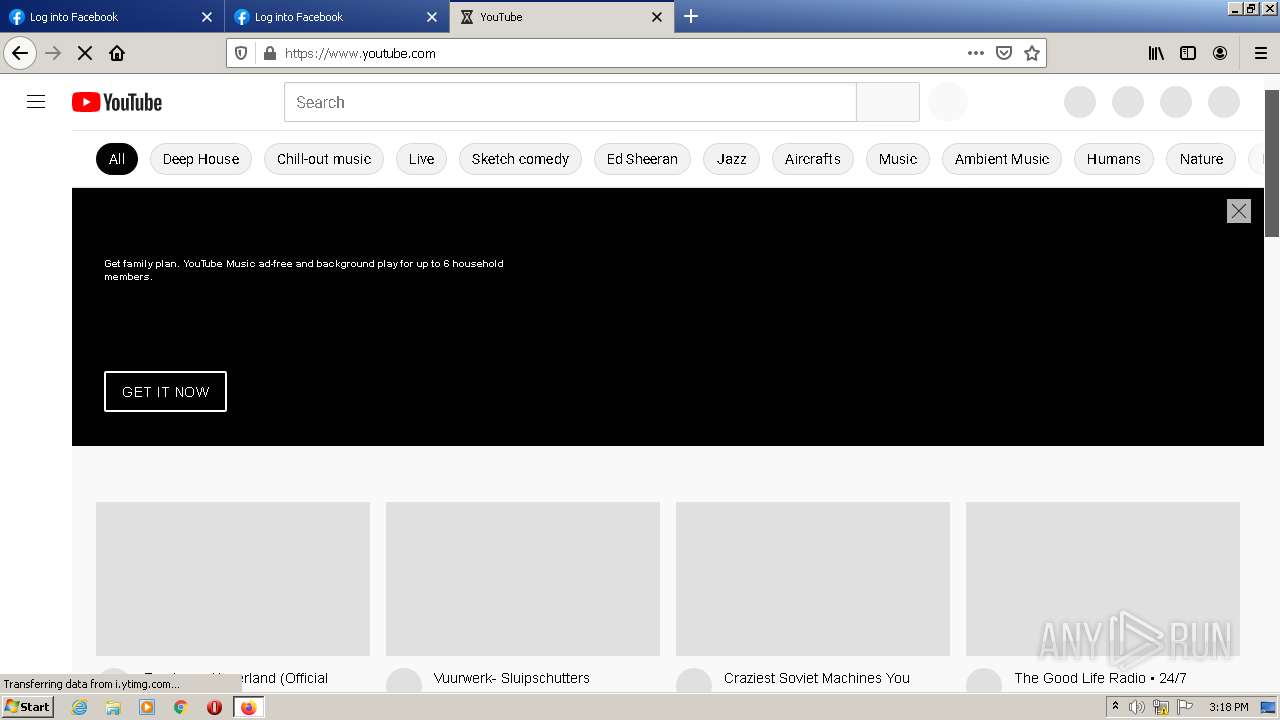
Task: Filter by Chill-out music chip
Action: click(324, 159)
